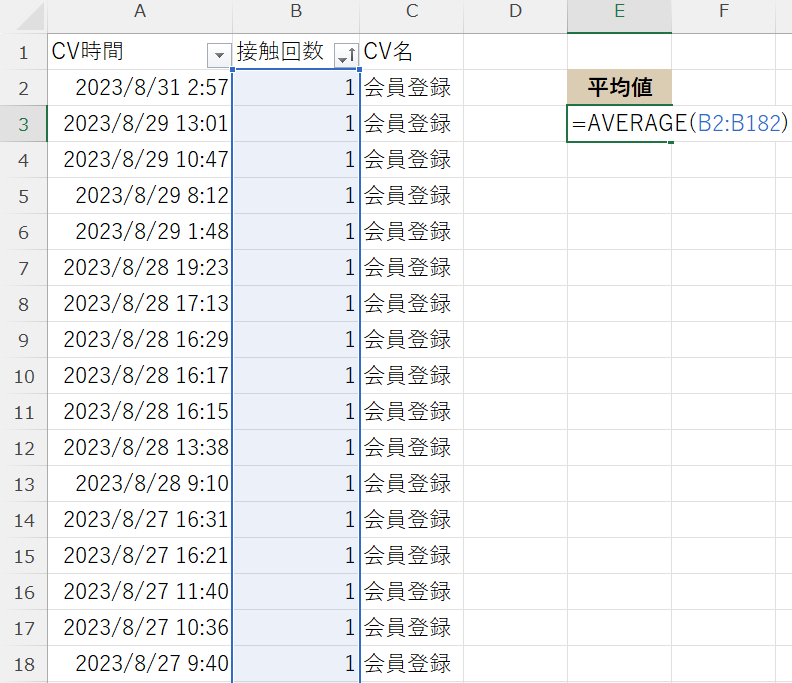Select cell 2023/8/28 19:23

click(140, 268)
